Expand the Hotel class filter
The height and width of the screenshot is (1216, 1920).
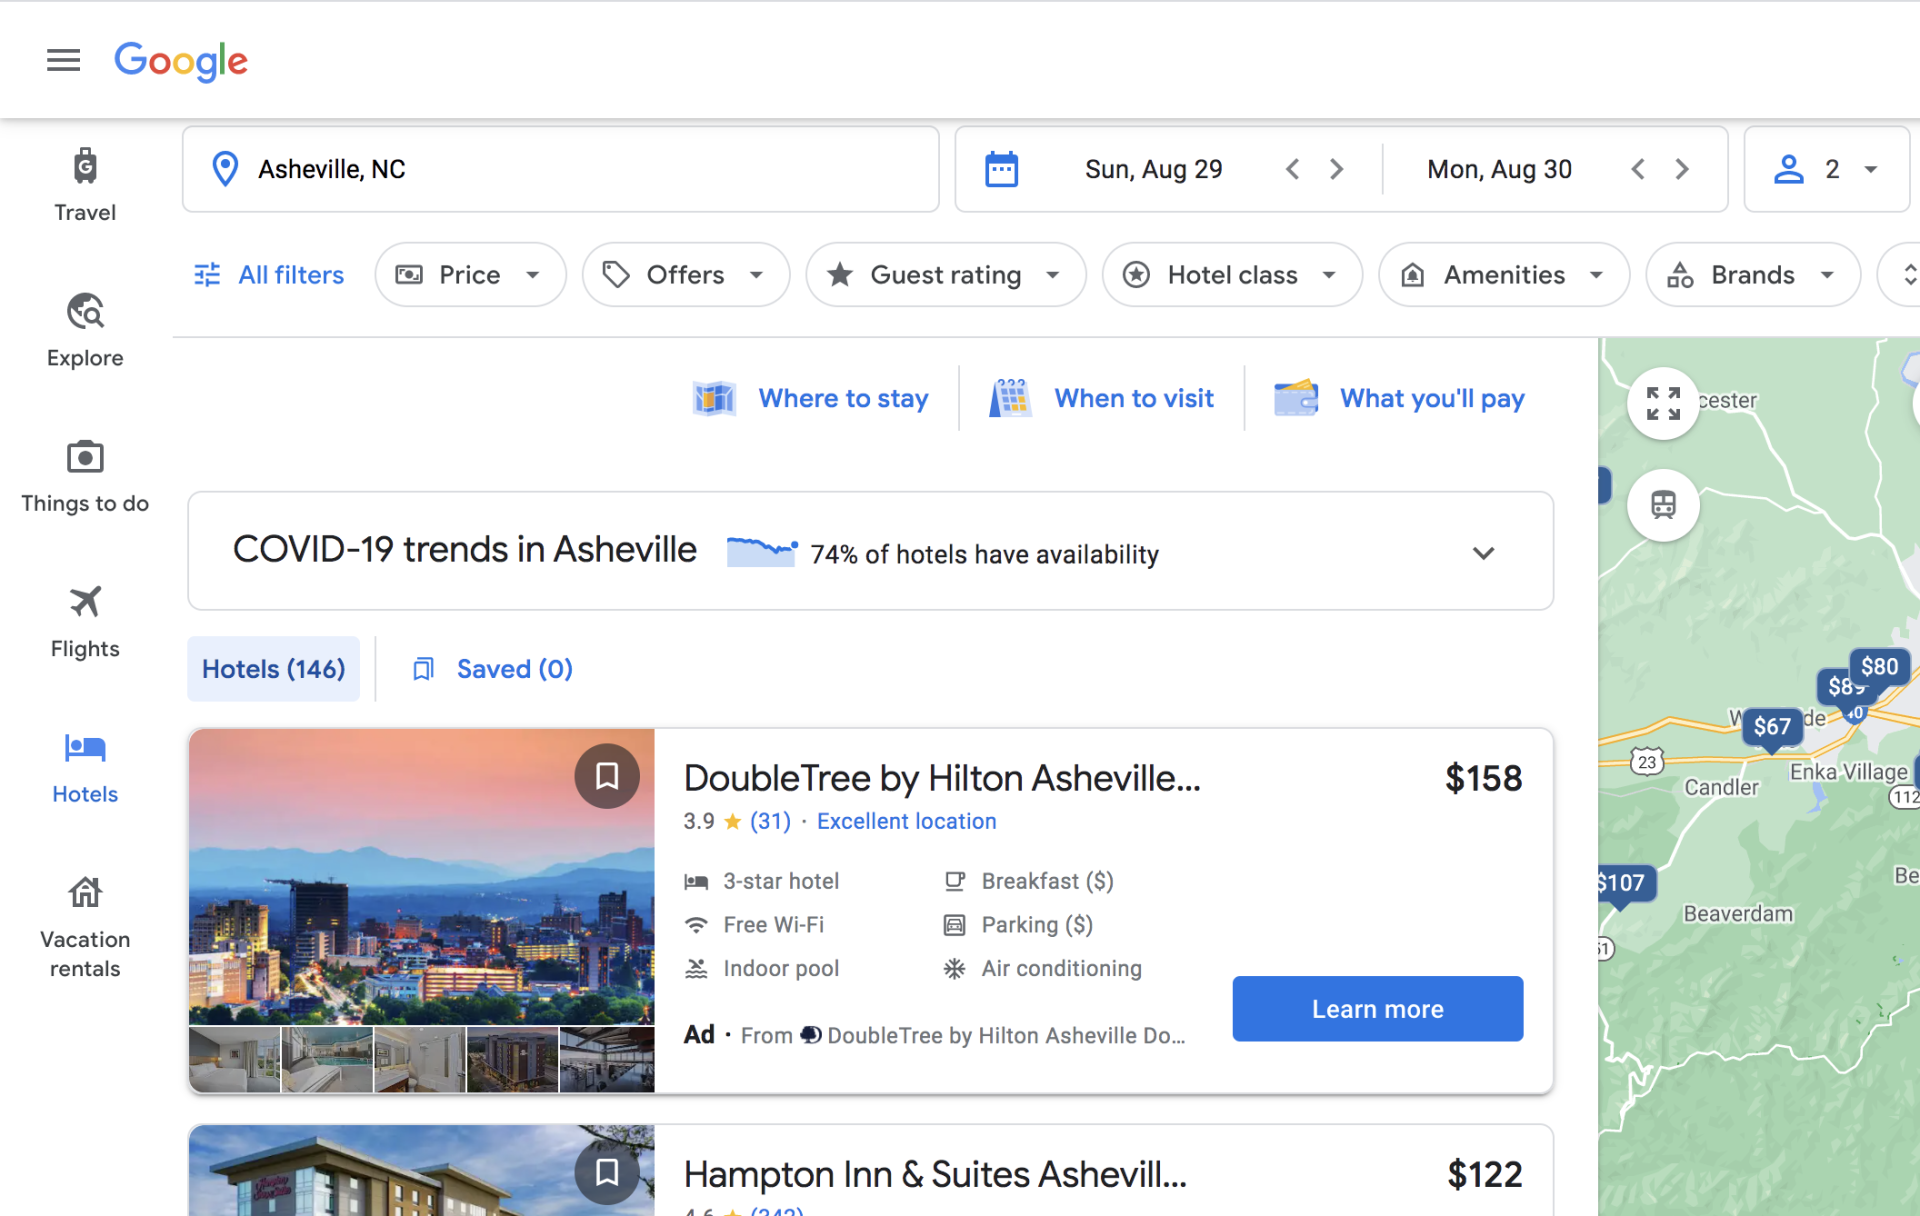pos(1232,275)
